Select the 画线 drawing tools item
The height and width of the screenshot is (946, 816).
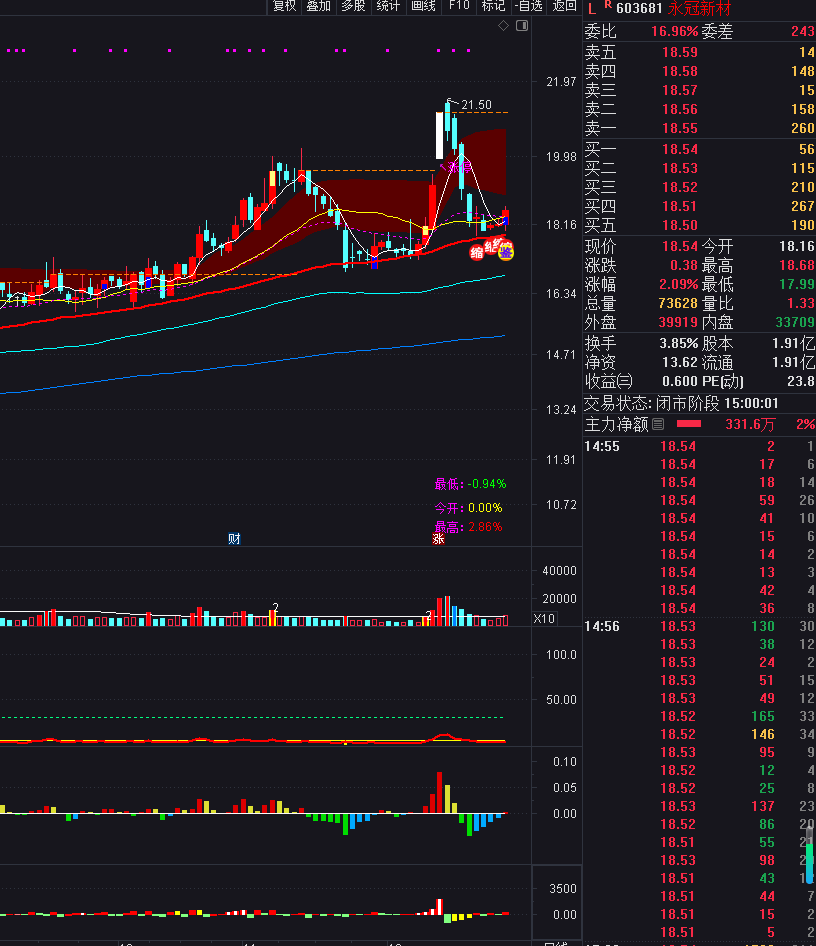424,6
